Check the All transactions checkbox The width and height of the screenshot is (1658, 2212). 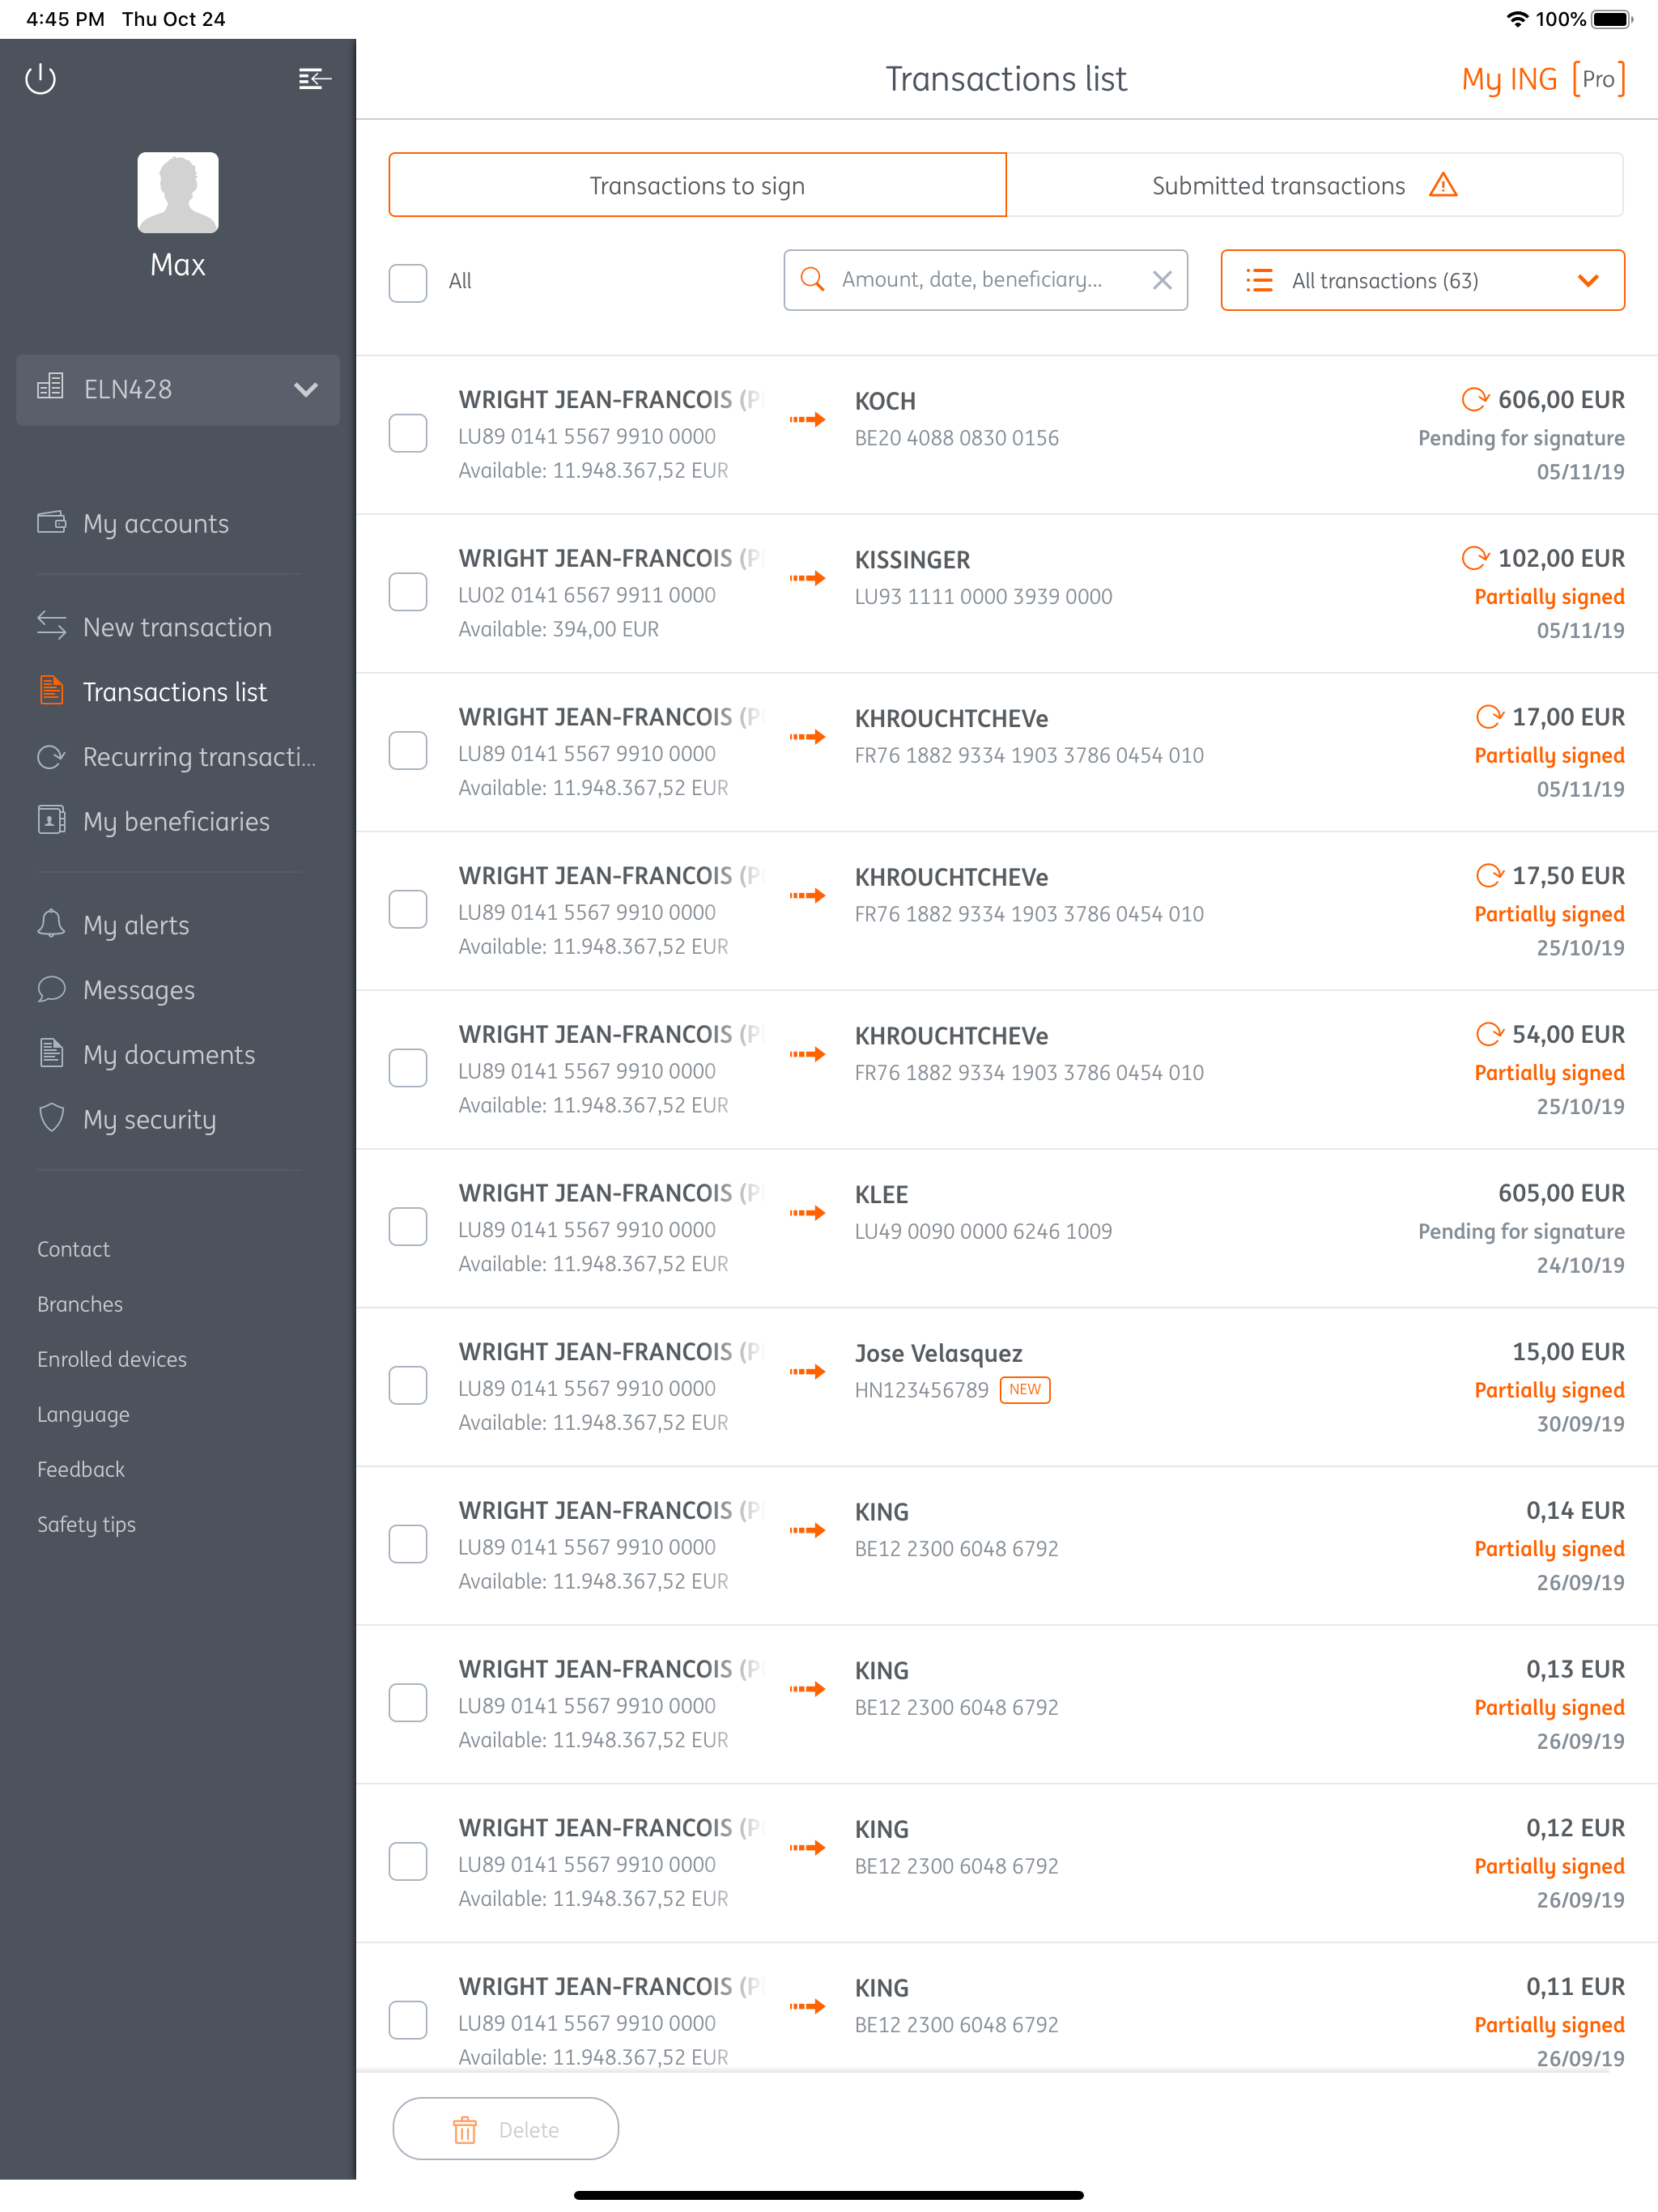click(408, 282)
